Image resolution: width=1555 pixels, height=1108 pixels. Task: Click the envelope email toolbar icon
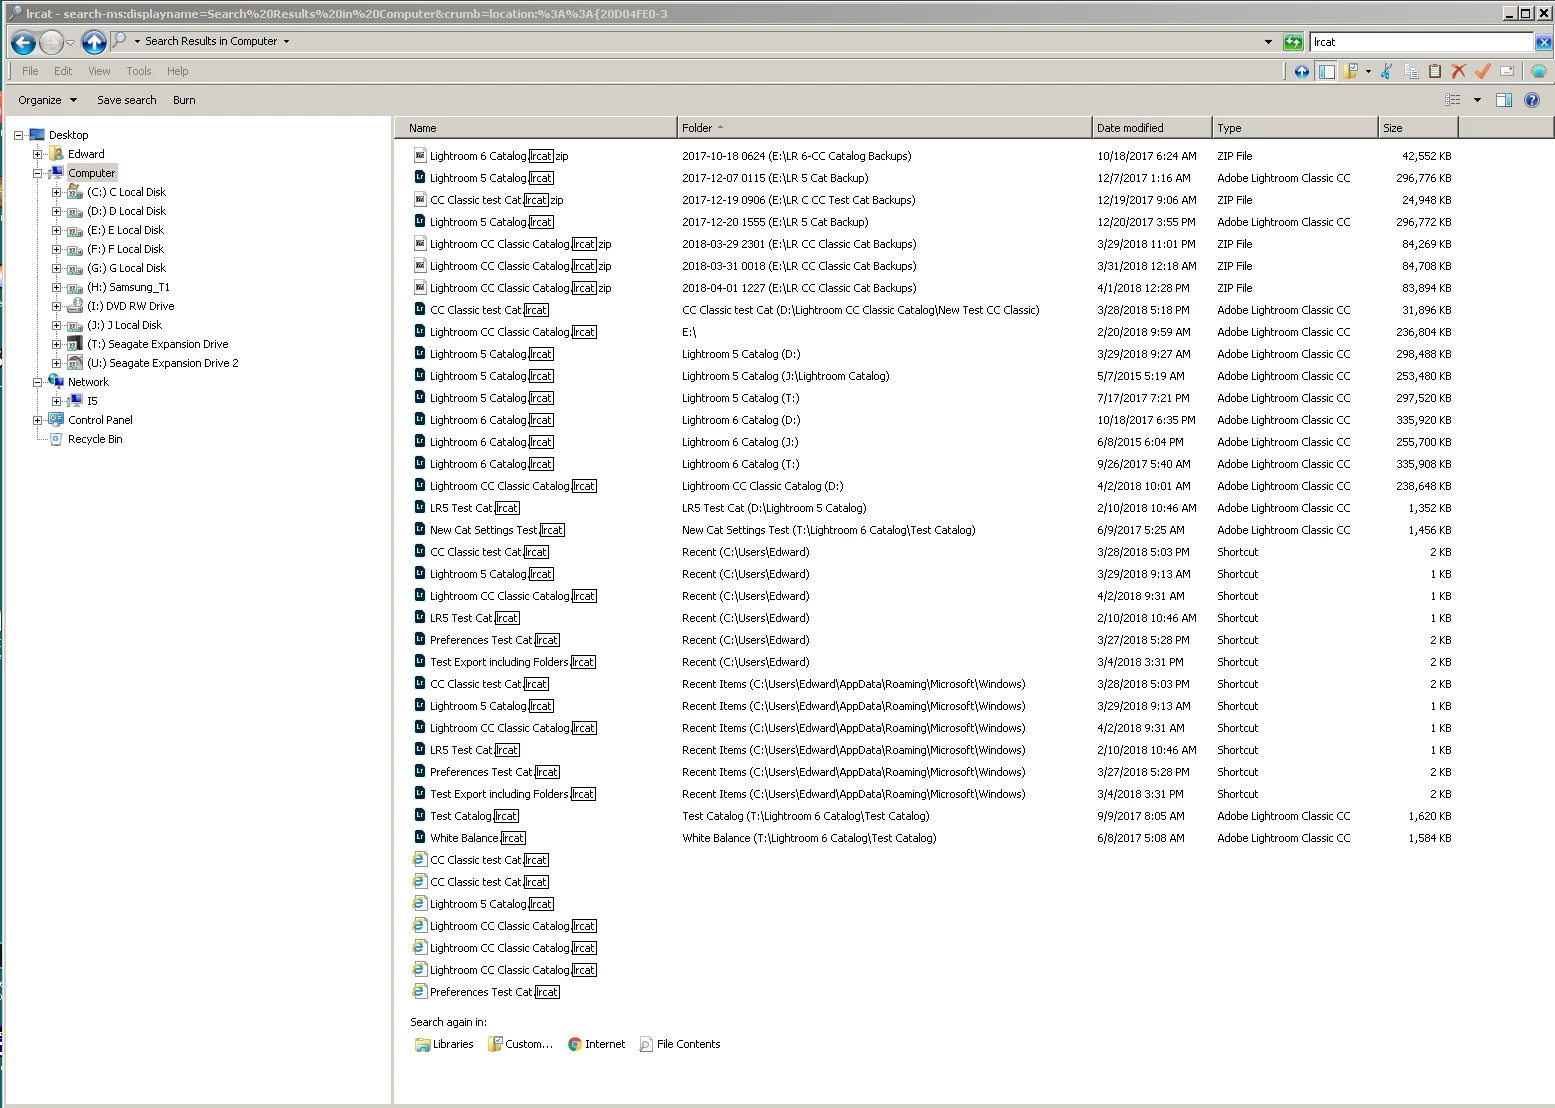[x=1507, y=71]
